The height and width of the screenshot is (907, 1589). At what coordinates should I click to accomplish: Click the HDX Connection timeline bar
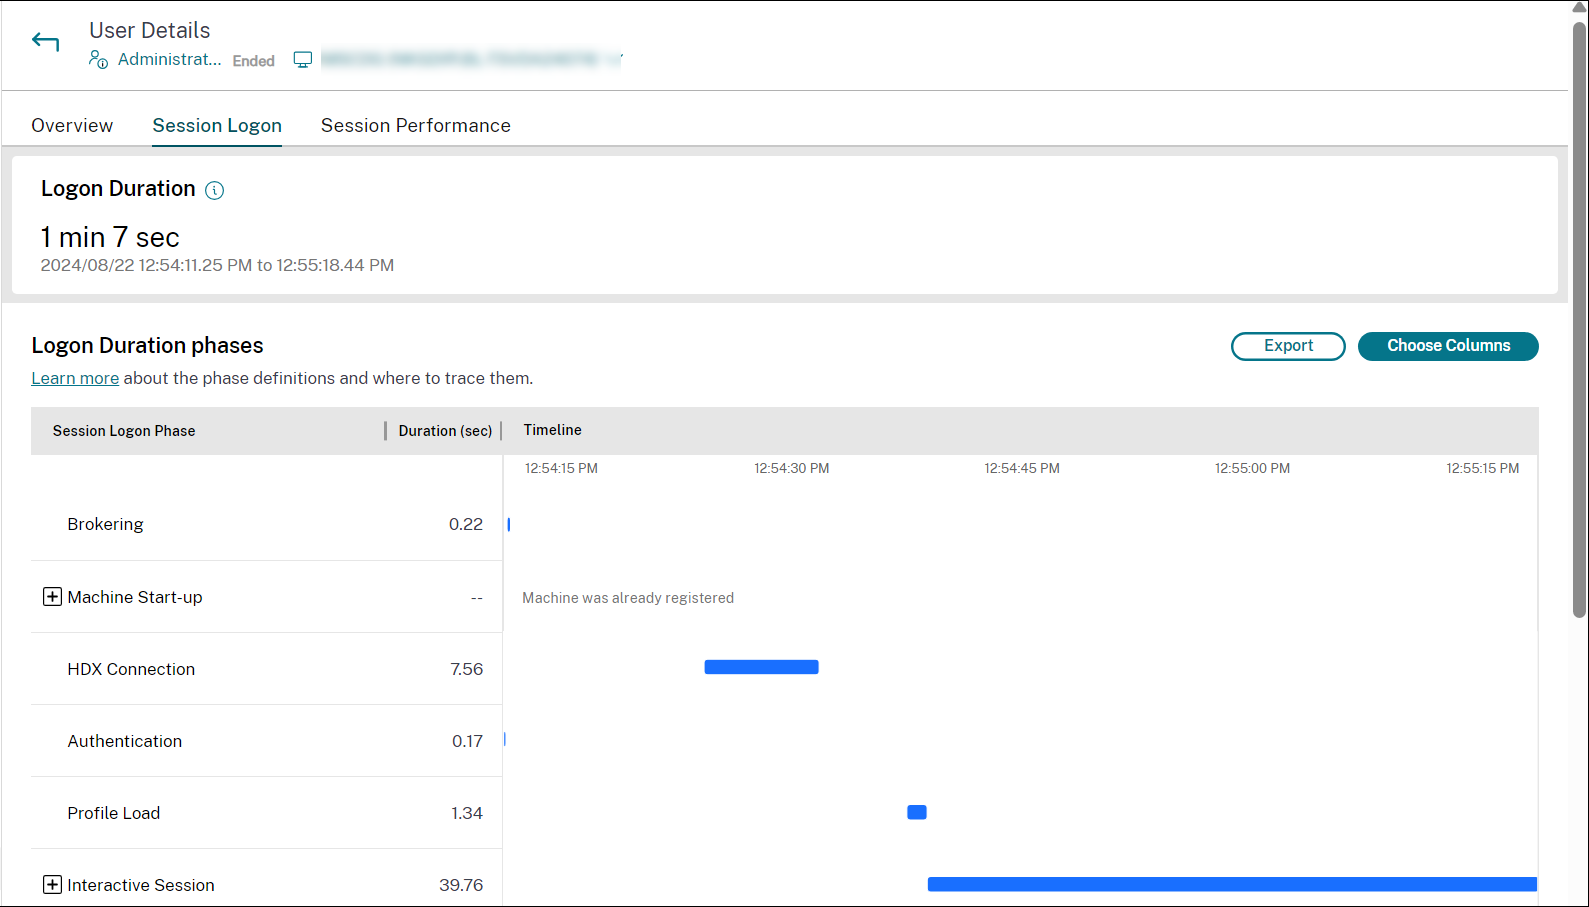click(x=761, y=667)
